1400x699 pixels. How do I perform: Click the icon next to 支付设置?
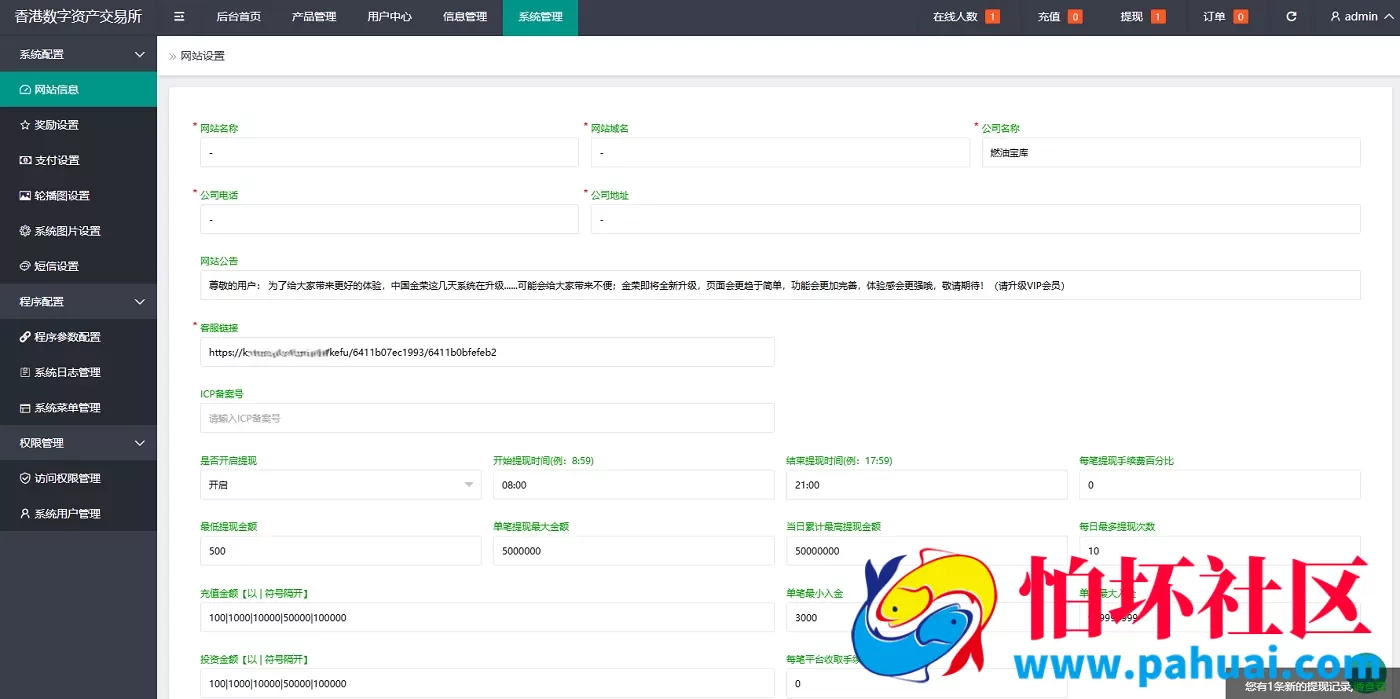[x=26, y=160]
